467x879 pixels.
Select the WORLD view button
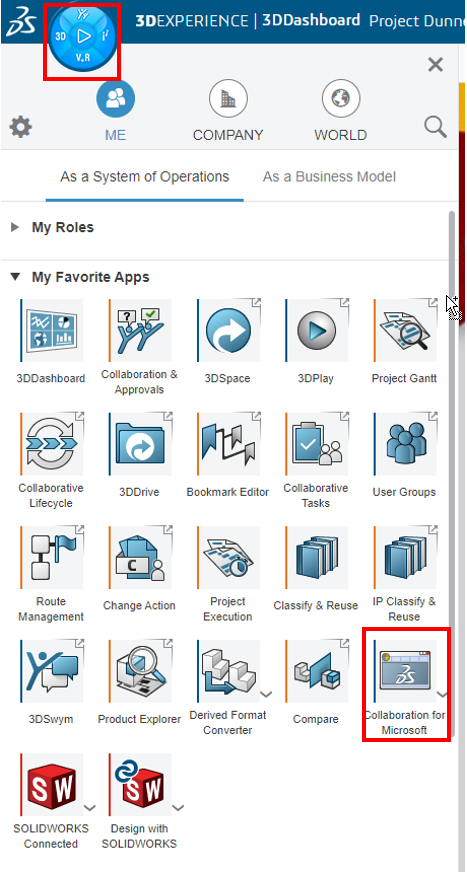[340, 112]
